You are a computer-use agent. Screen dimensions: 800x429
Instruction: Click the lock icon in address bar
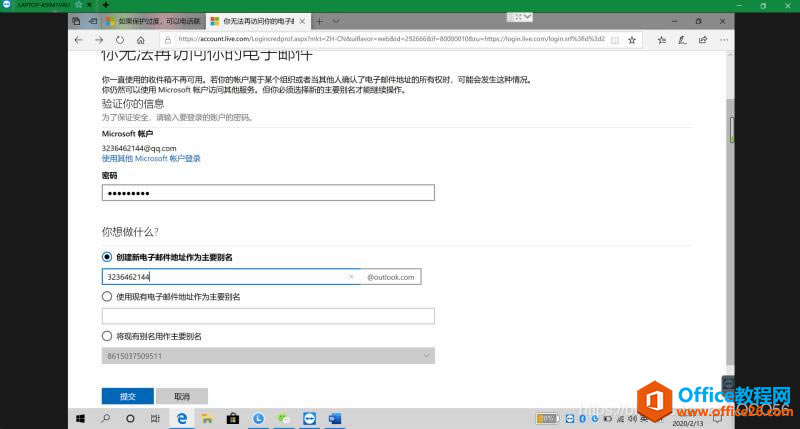[x=167, y=40]
